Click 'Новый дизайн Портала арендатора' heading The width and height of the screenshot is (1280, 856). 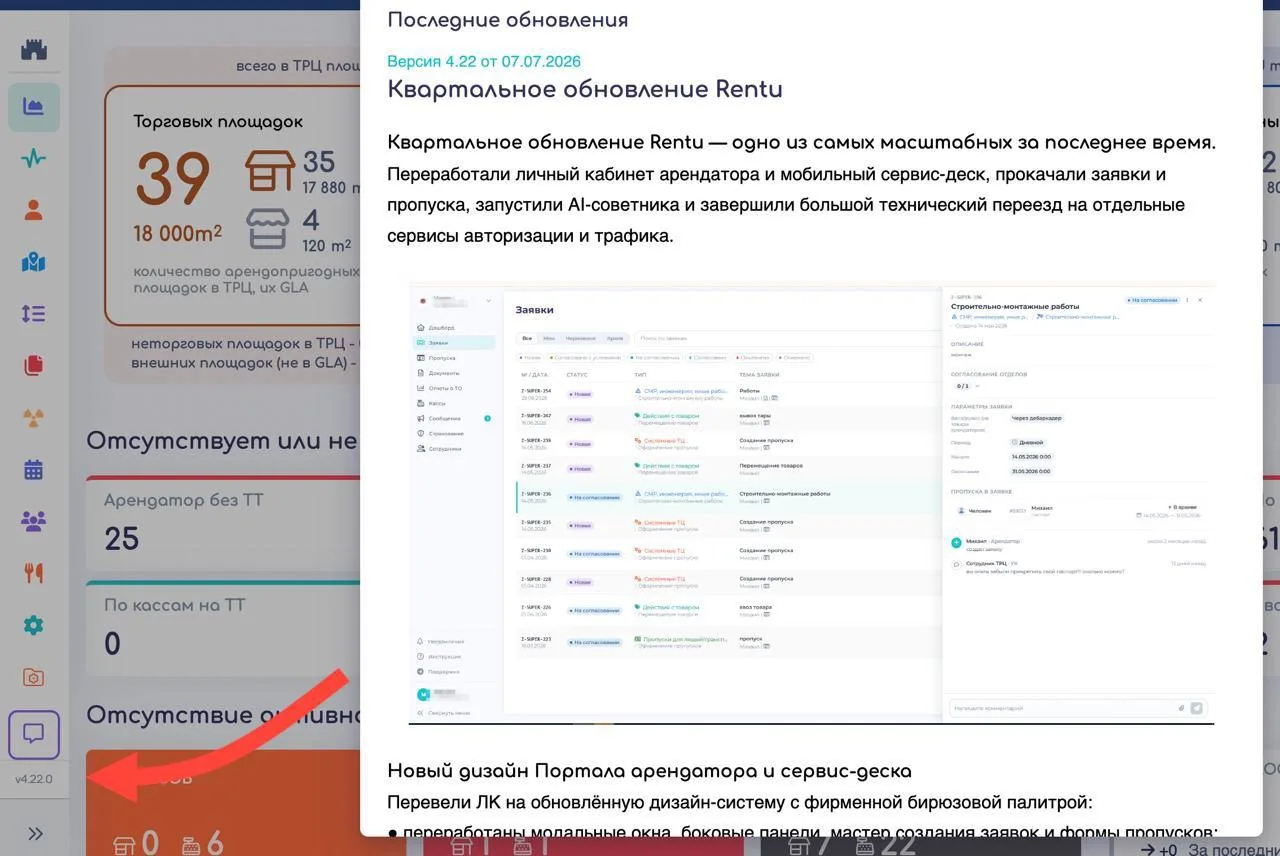click(x=649, y=771)
